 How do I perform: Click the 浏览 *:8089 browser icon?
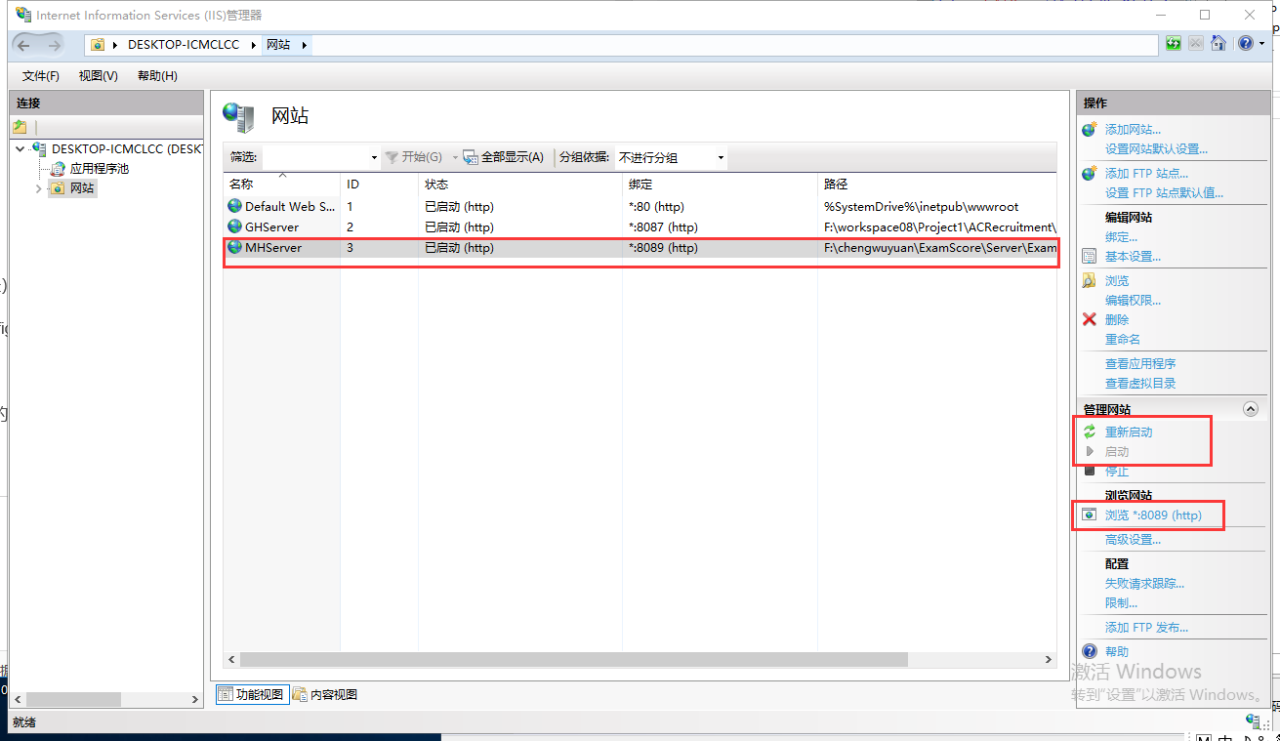click(x=1090, y=515)
